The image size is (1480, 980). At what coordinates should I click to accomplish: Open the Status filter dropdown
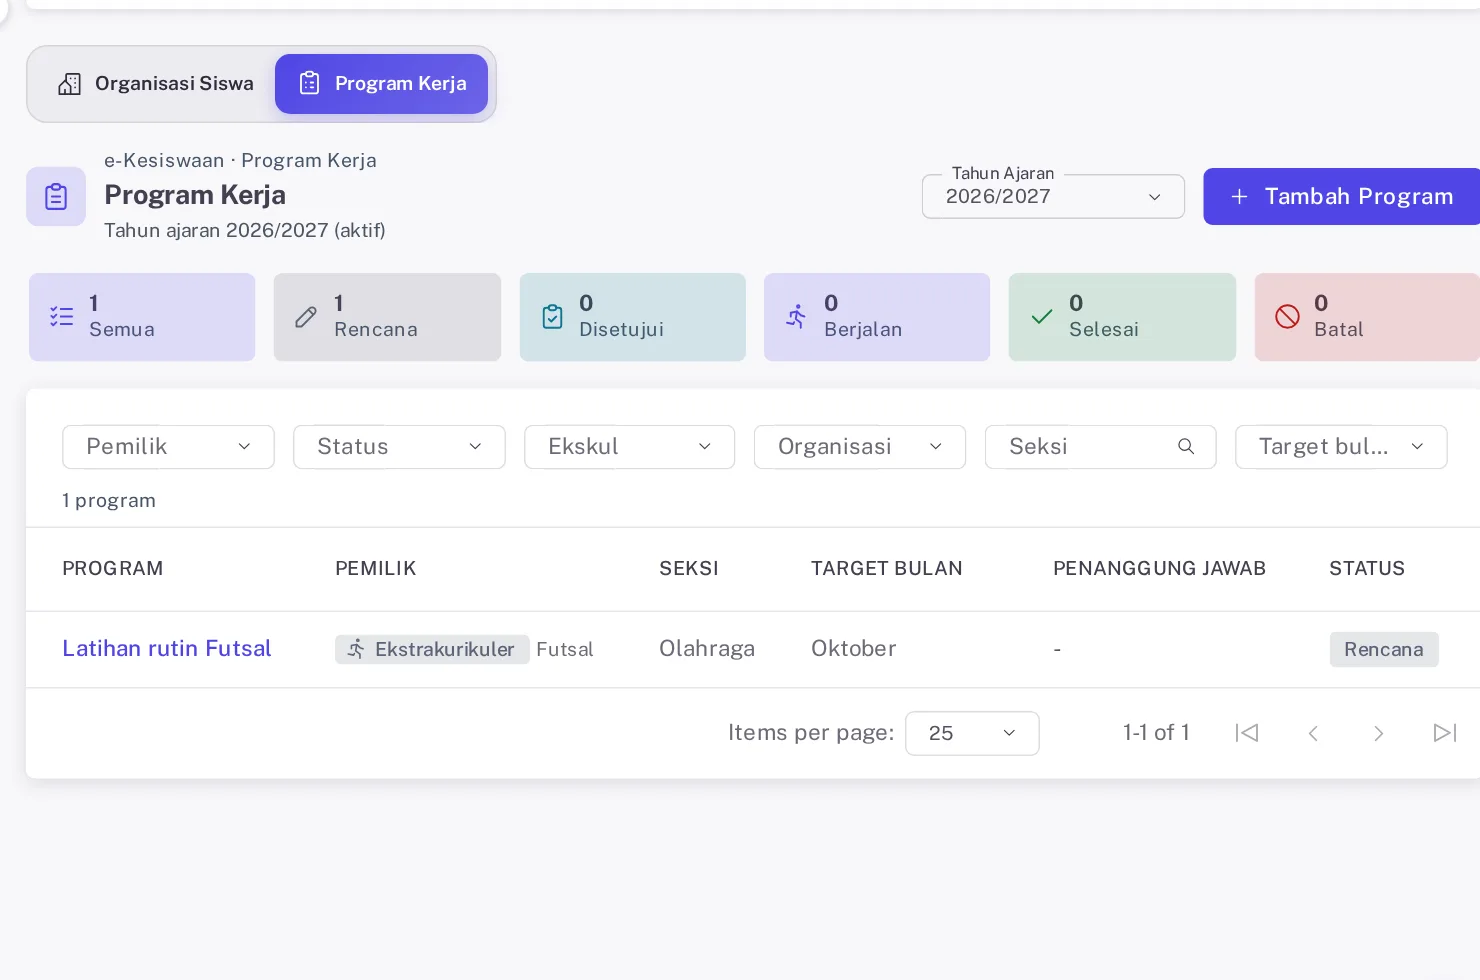[399, 447]
